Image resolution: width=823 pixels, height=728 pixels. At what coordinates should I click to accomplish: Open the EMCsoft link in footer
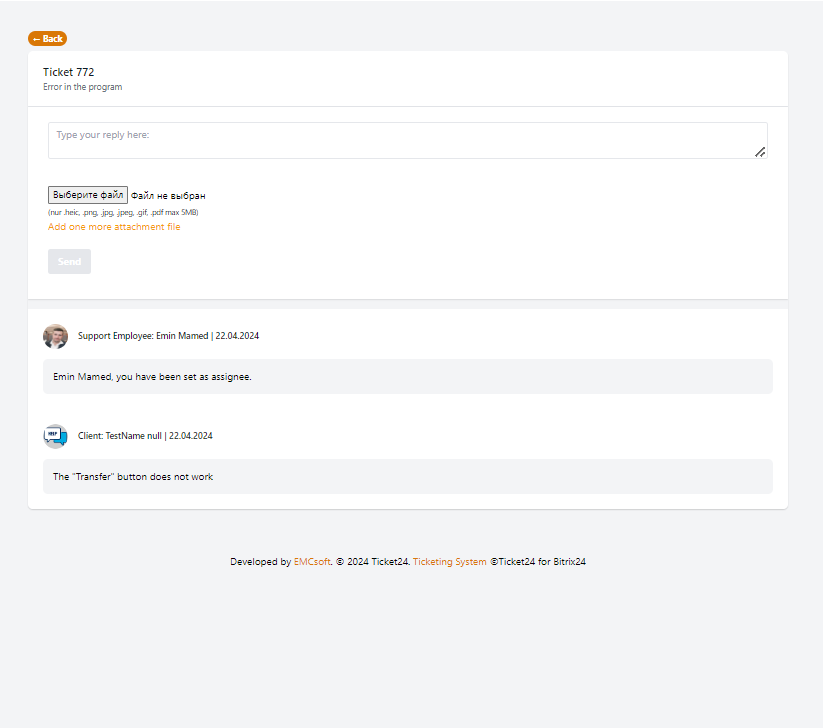click(312, 562)
